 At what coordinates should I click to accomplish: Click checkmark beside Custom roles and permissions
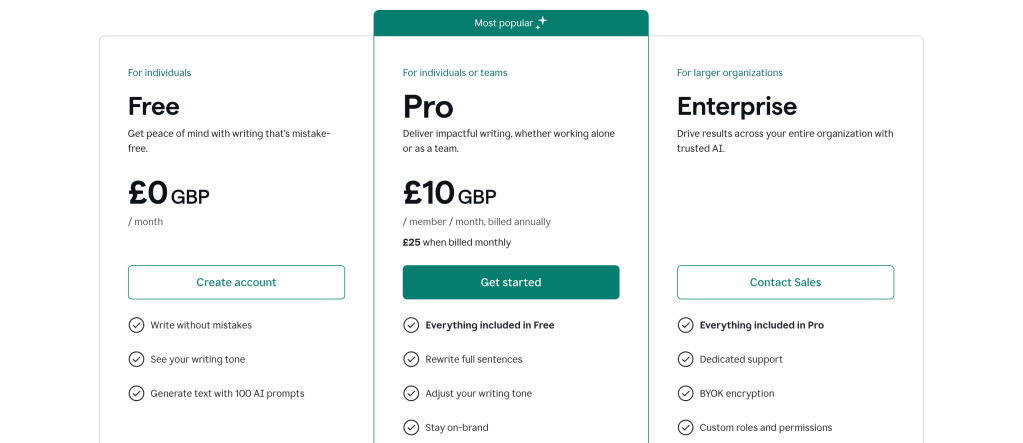685,427
